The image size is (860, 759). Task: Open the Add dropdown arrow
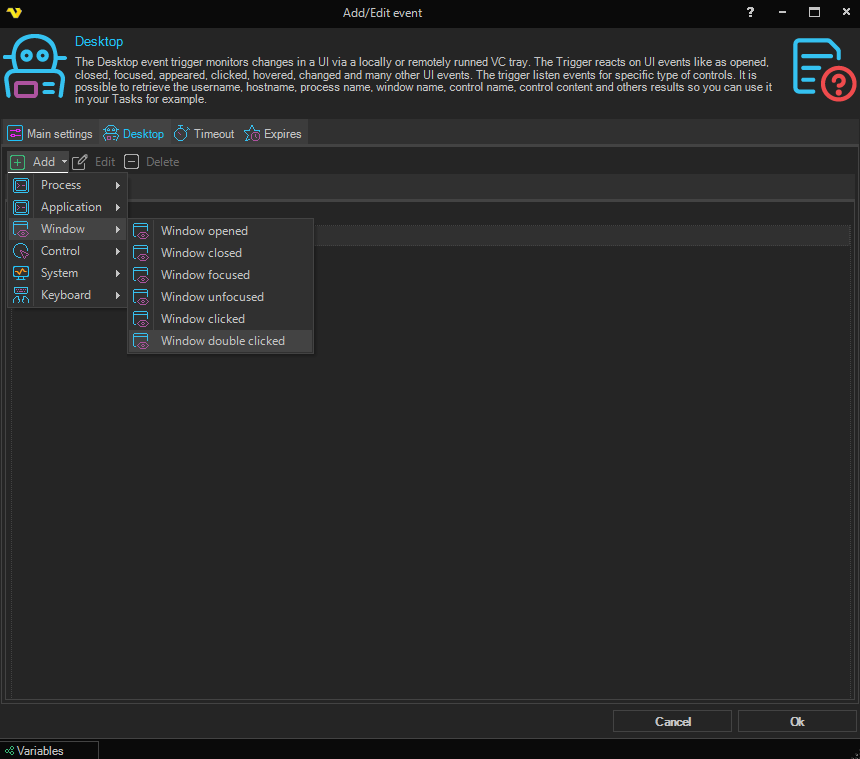pos(64,162)
